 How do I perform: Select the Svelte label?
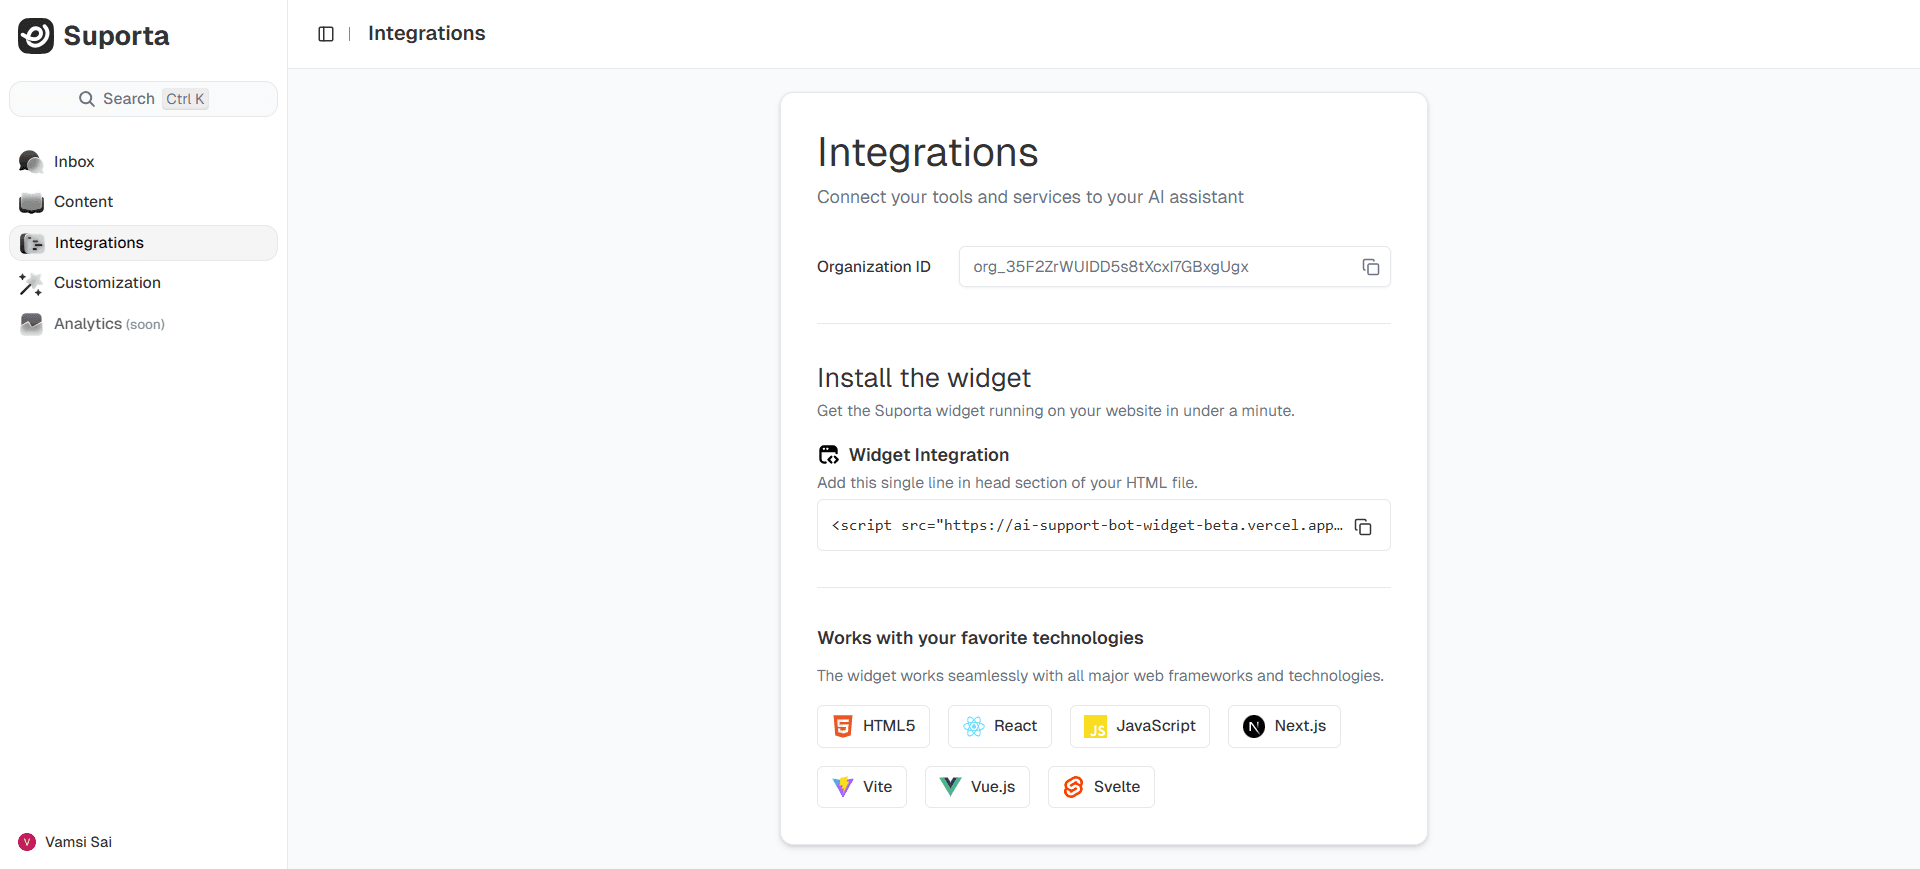(x=1117, y=787)
